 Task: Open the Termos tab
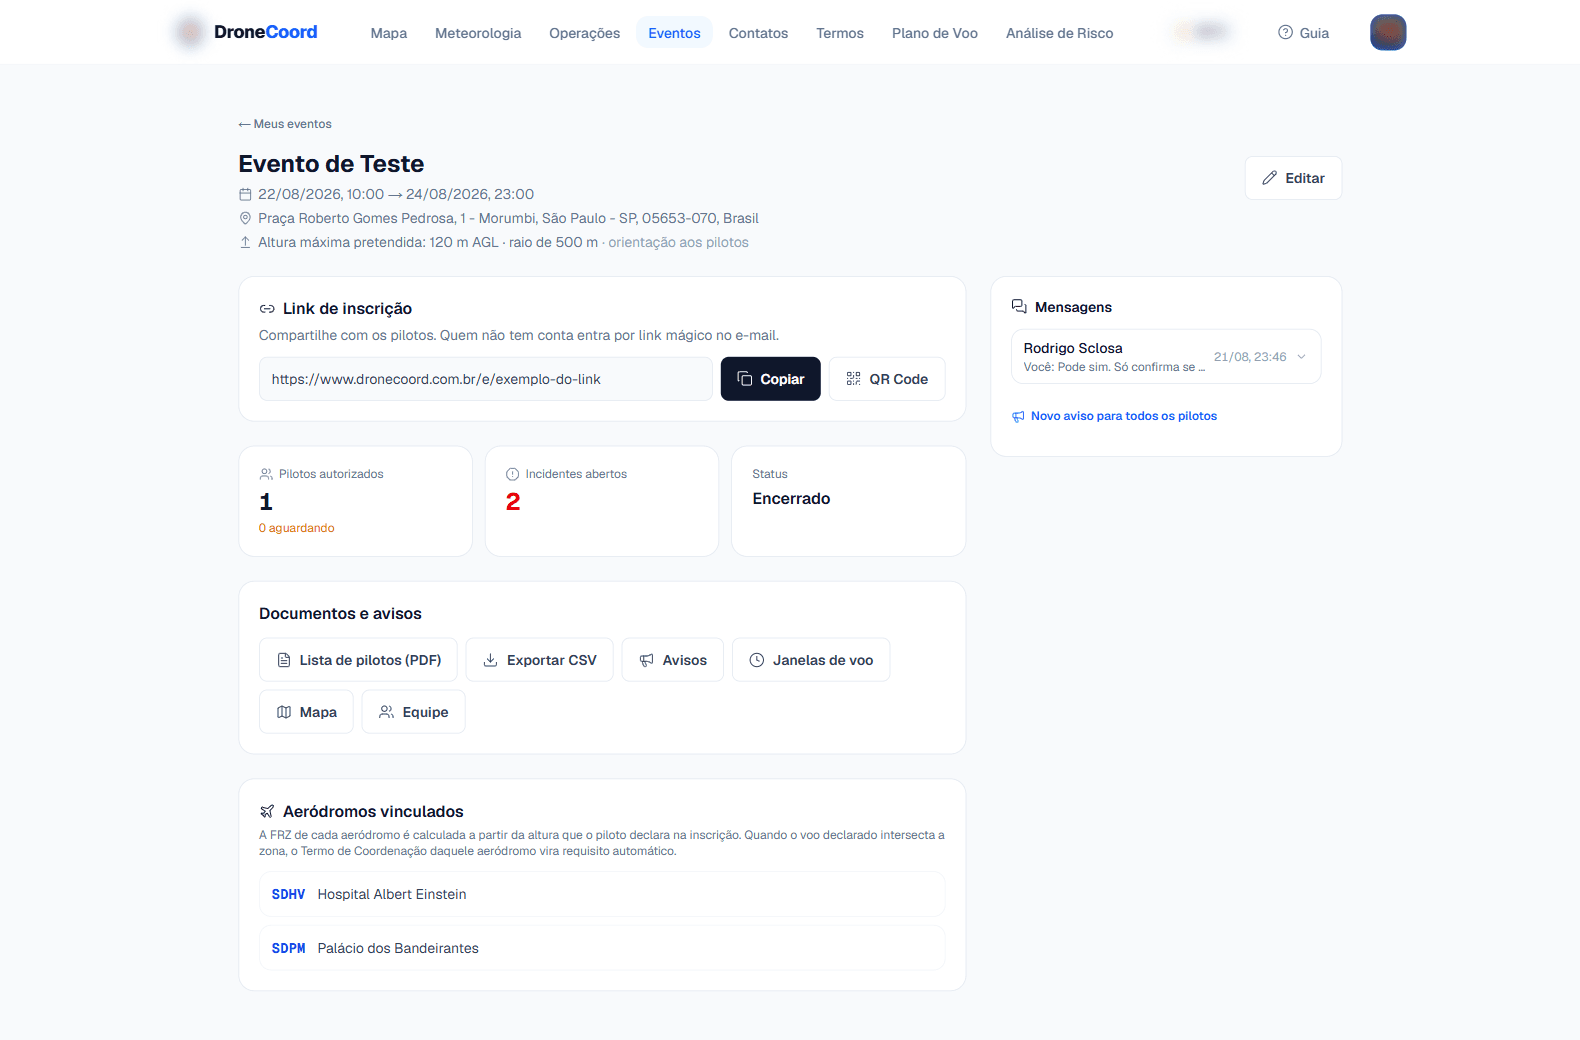[840, 33]
